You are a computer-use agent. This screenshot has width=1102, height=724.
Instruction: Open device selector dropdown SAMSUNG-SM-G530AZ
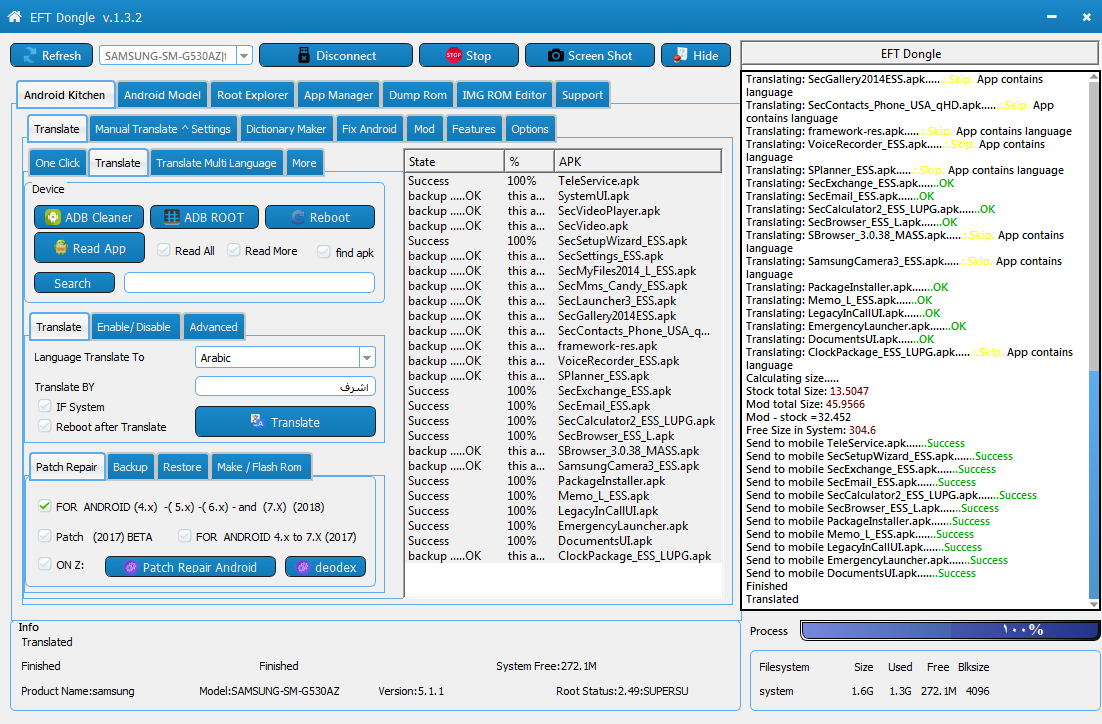tap(245, 56)
